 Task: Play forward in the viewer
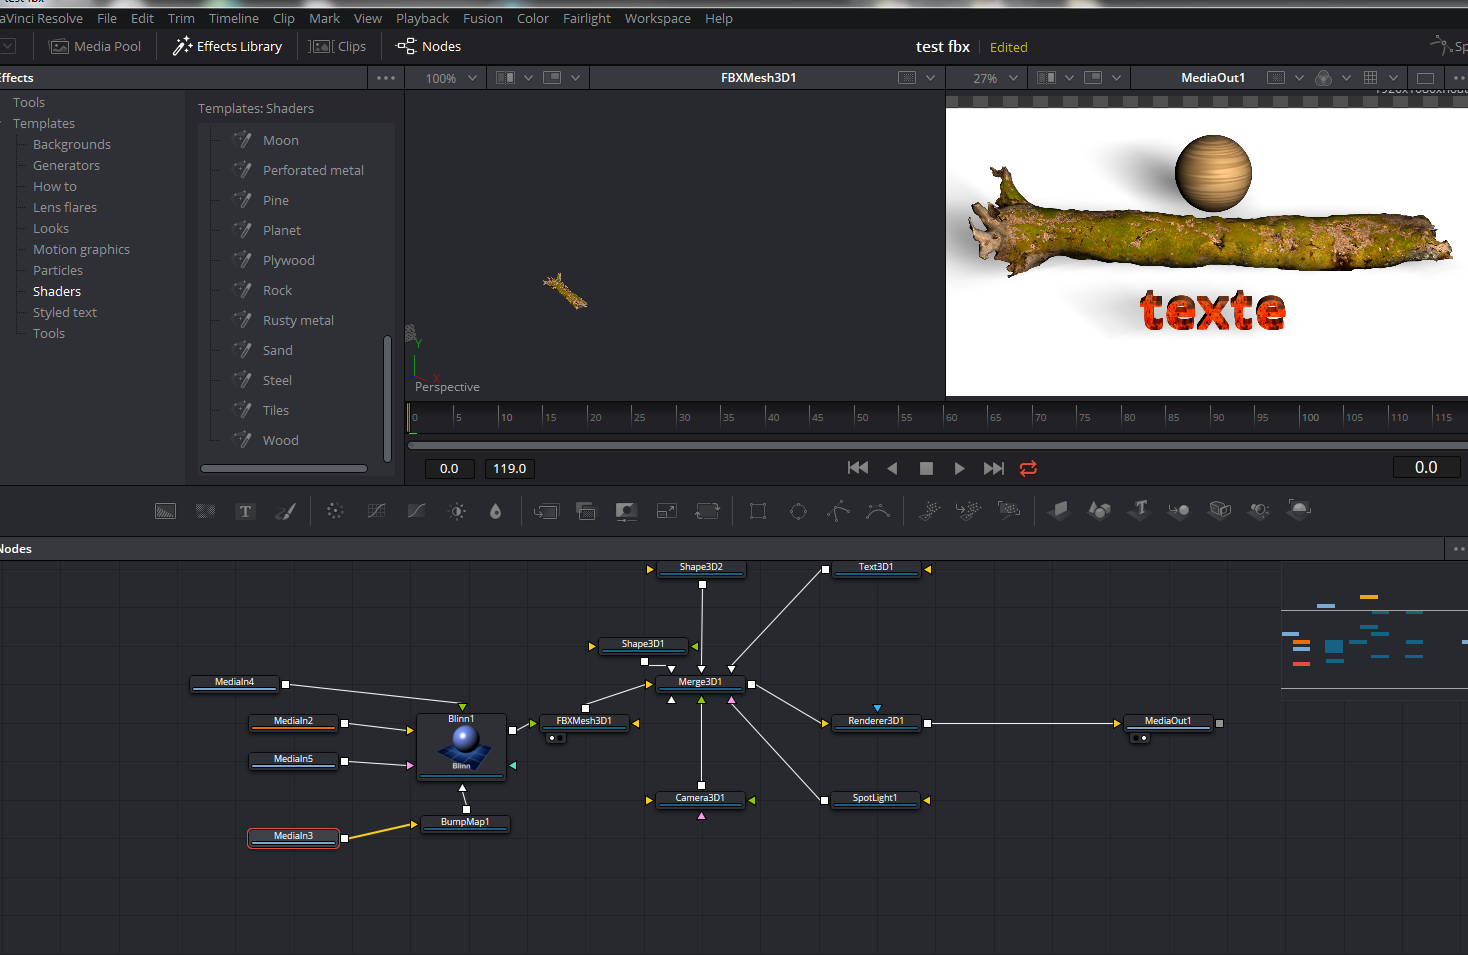pyautogui.click(x=960, y=468)
